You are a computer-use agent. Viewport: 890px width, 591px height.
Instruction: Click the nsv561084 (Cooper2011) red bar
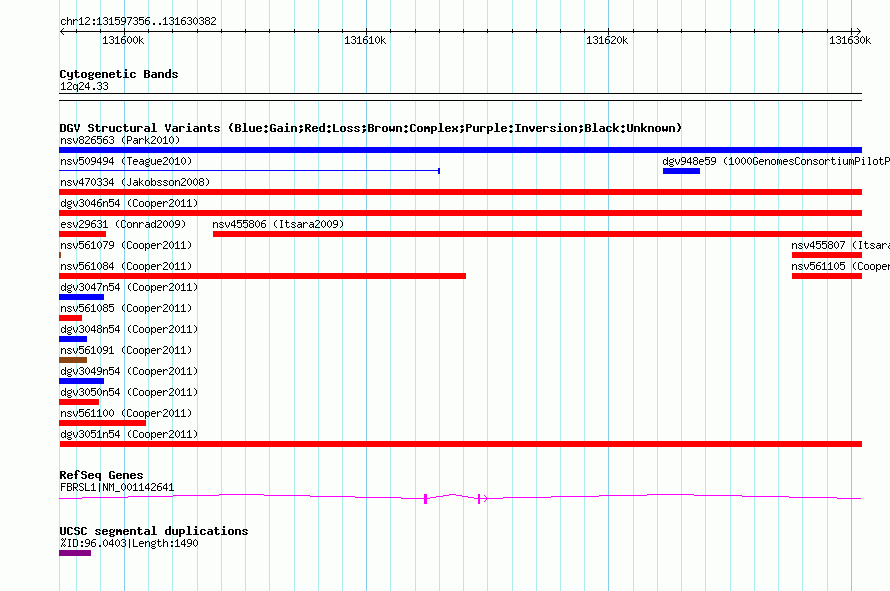[x=262, y=276]
